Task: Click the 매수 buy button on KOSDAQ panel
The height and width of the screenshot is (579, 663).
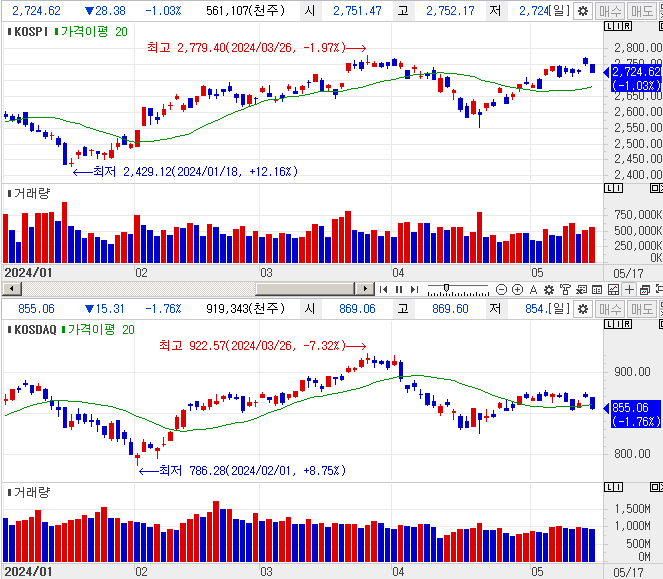Action: pyautogui.click(x=610, y=309)
